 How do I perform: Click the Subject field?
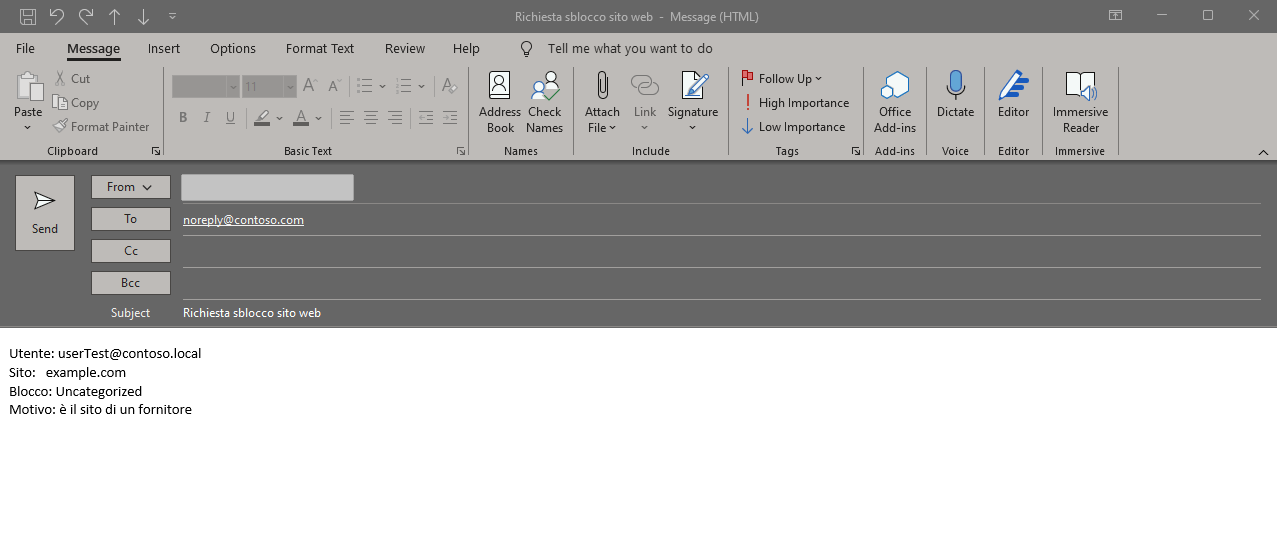coord(720,313)
